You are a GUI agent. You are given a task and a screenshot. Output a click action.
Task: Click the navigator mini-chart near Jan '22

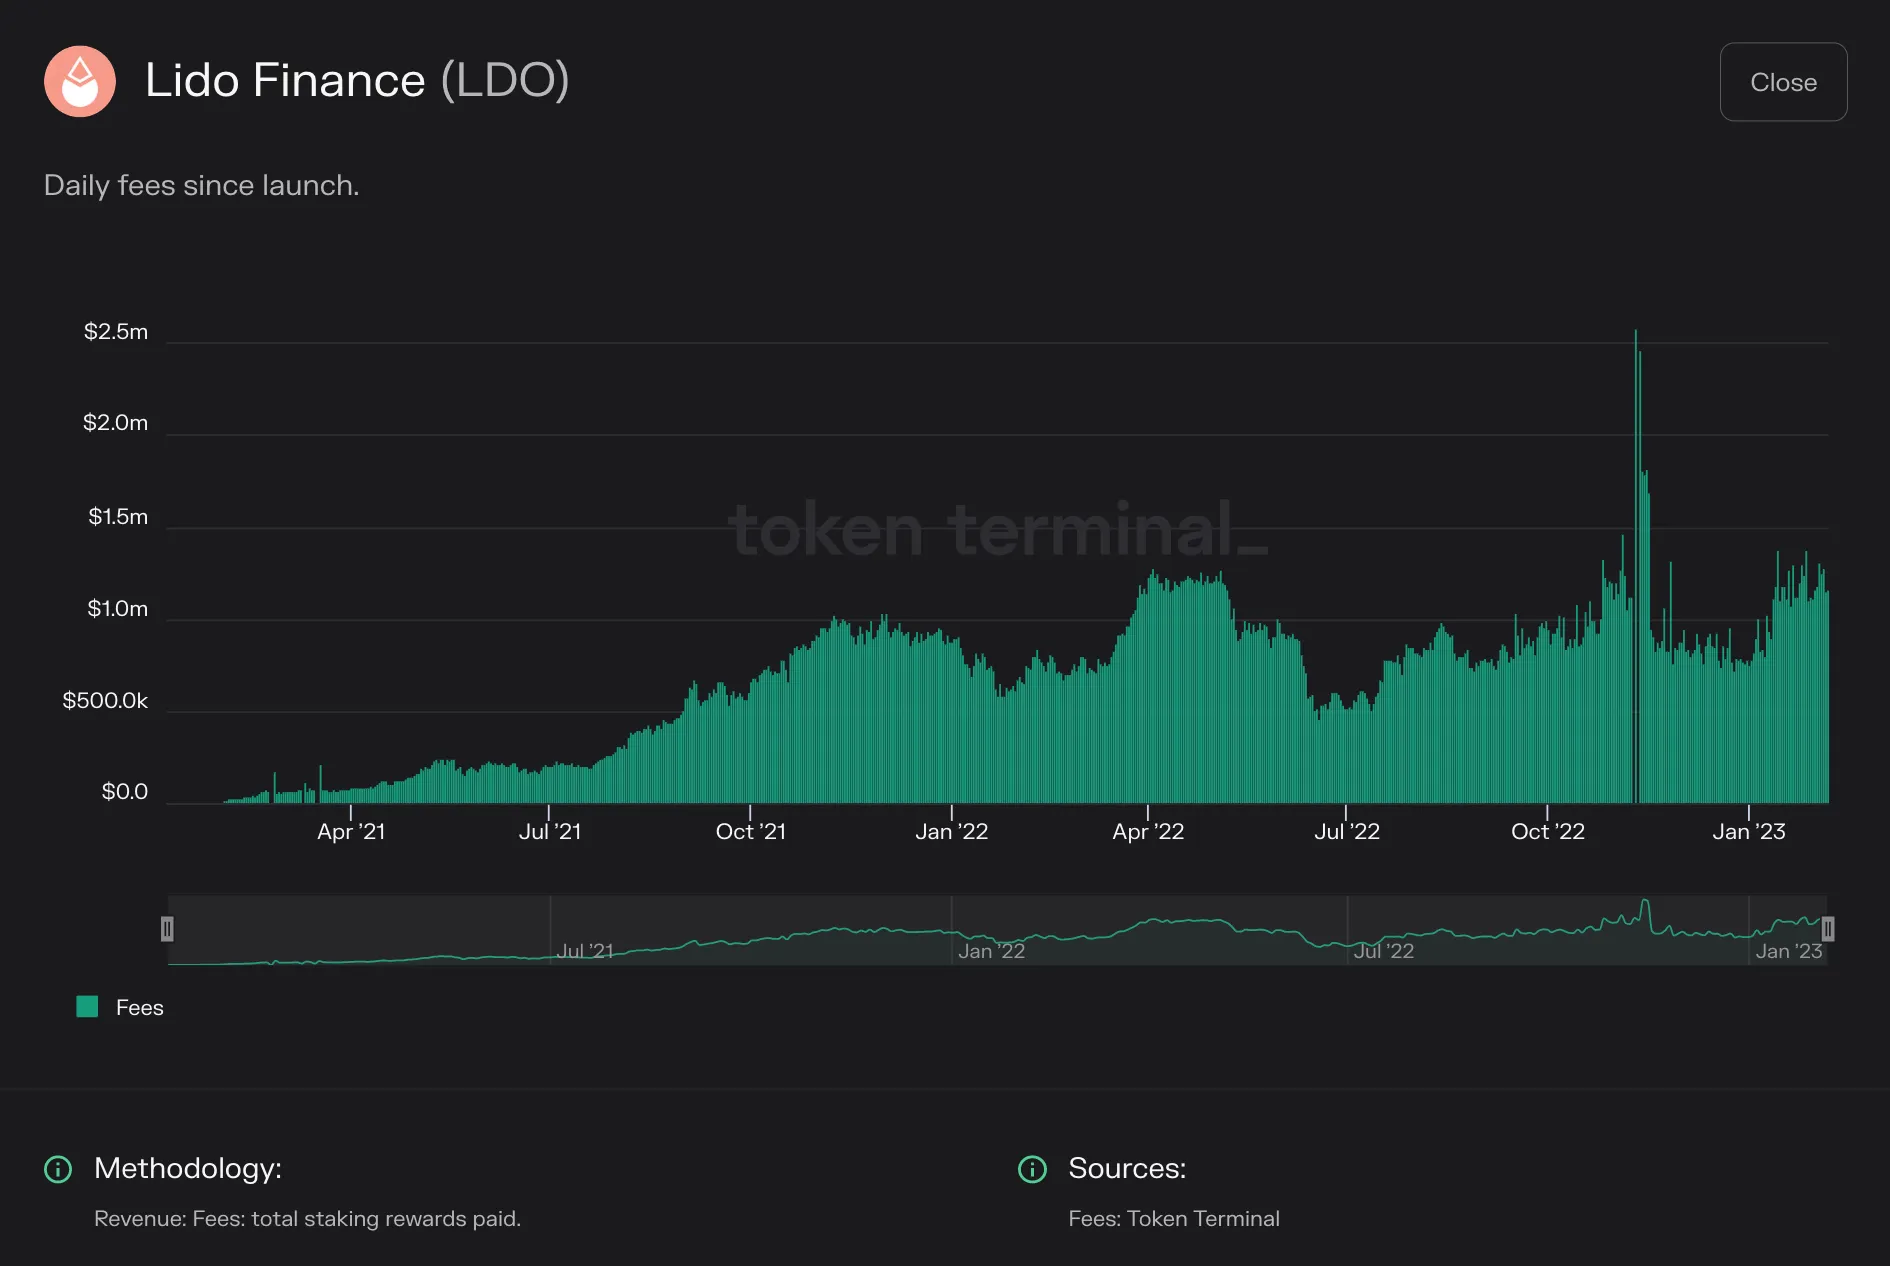coord(991,951)
